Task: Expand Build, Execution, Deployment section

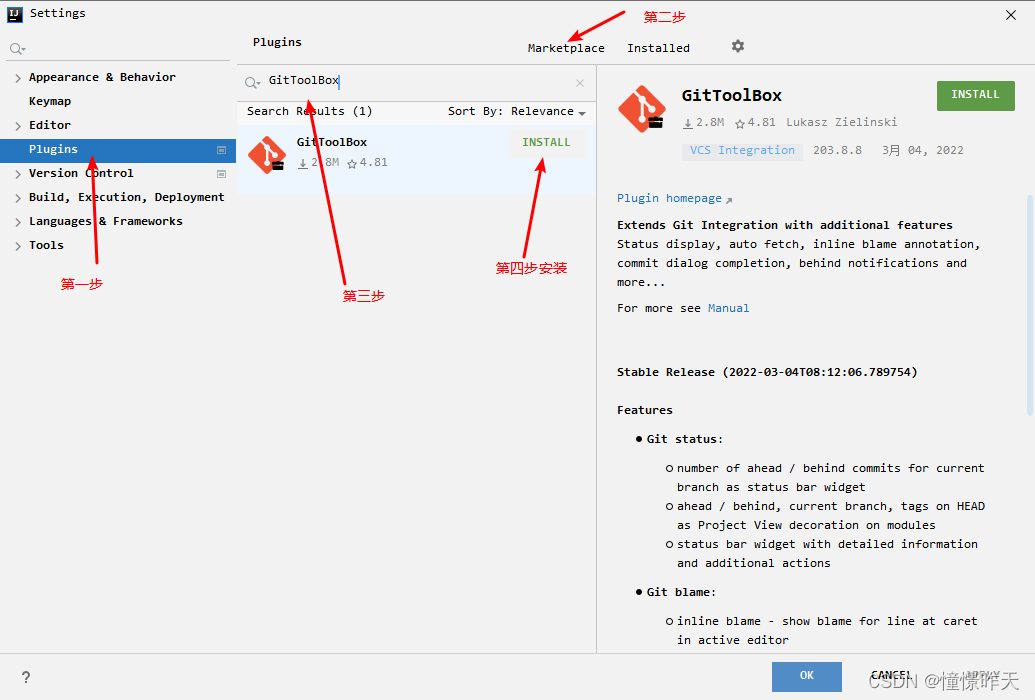Action: pos(18,197)
